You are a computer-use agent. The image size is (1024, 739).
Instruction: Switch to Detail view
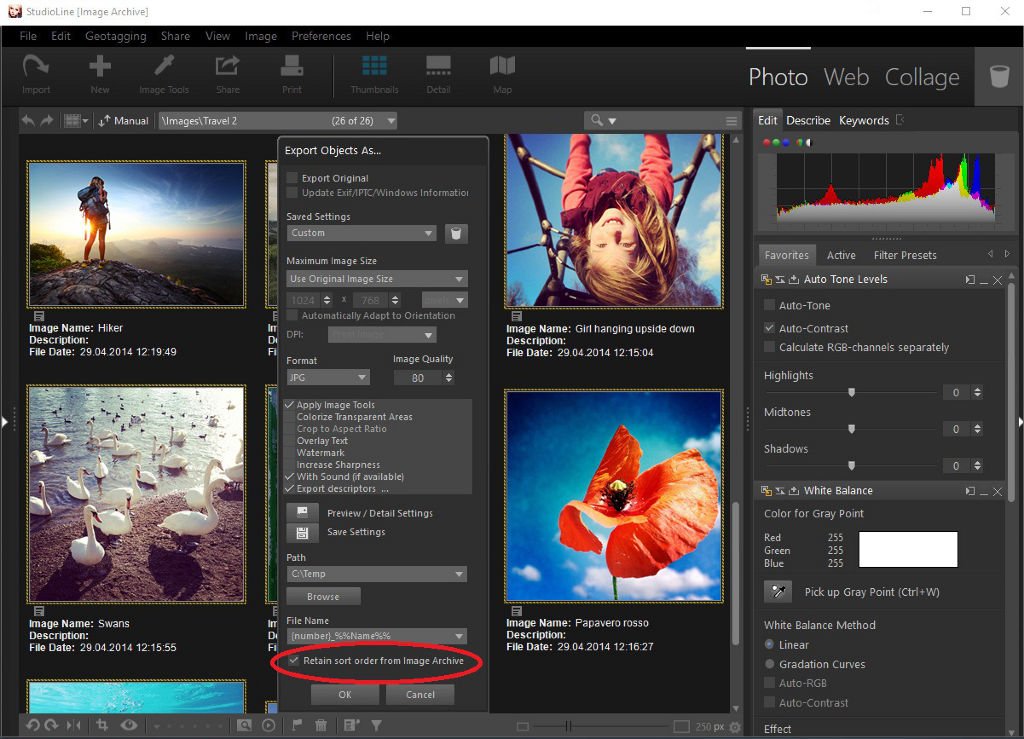[438, 73]
